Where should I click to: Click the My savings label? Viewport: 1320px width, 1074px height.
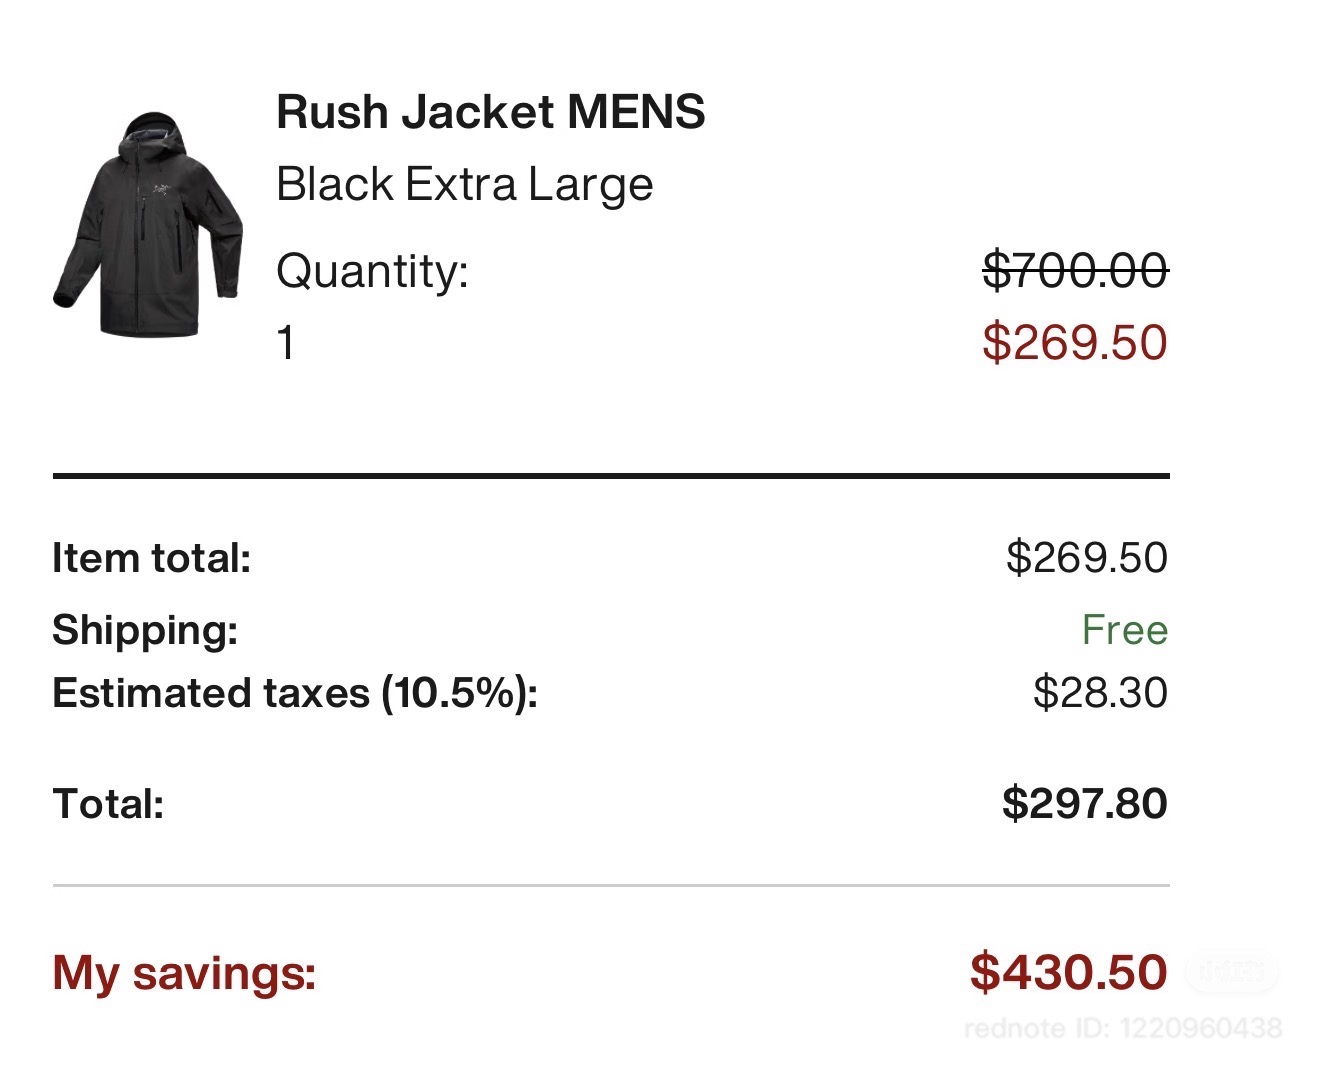[x=184, y=973]
